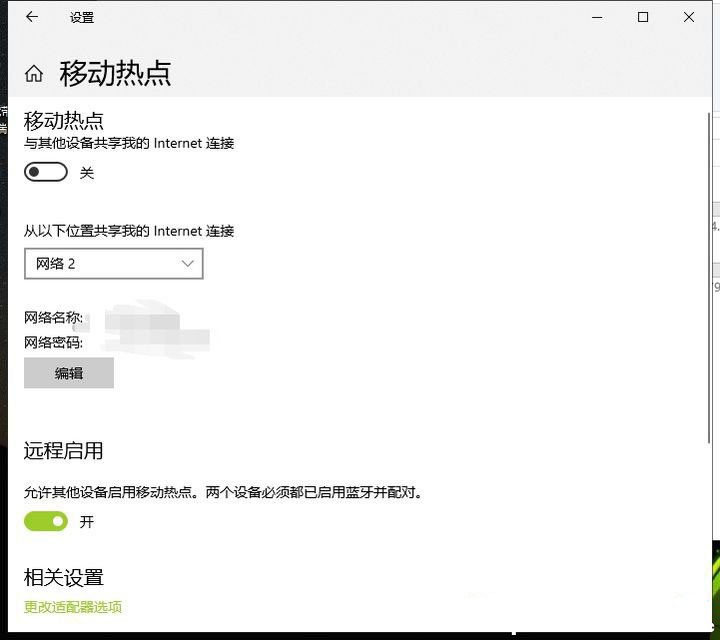The height and width of the screenshot is (640, 720).
Task: Click the 远程启用 section heading
Action: 63,450
